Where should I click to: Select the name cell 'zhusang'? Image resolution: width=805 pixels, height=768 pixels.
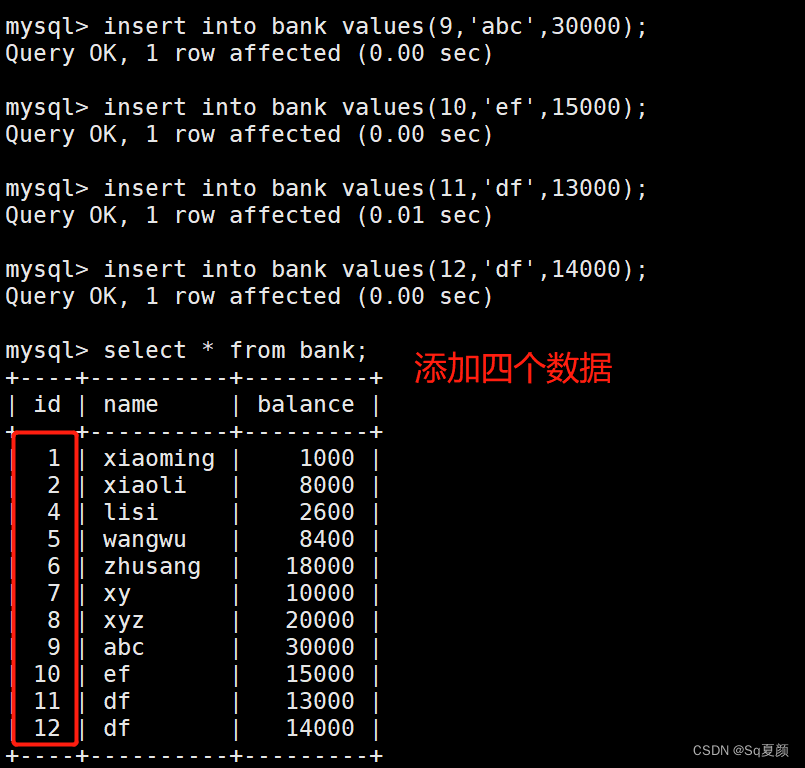152,566
